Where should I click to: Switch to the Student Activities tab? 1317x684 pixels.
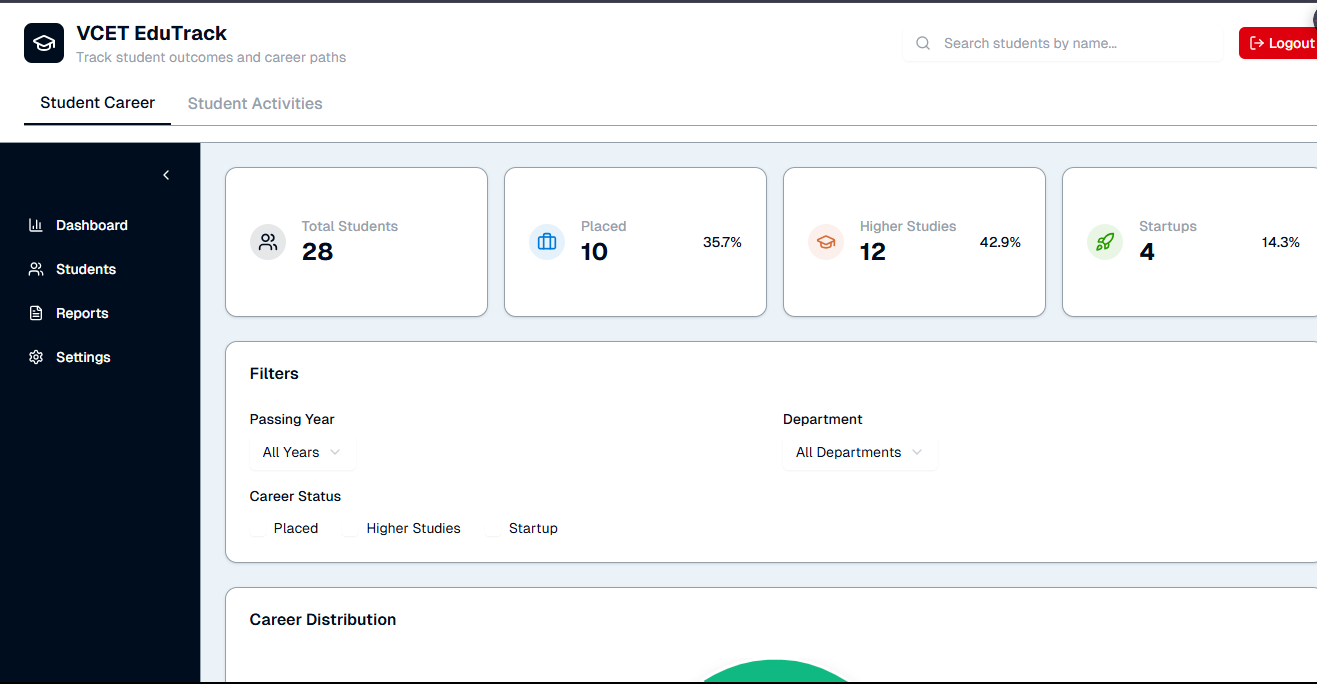click(x=255, y=103)
